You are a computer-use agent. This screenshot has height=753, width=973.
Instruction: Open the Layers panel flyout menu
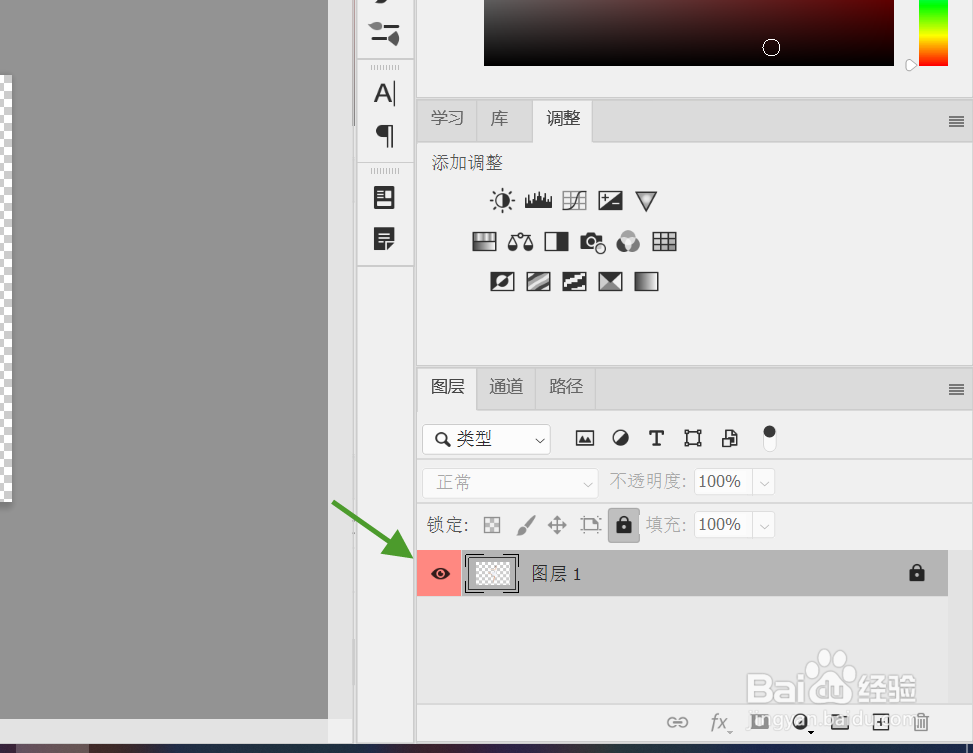pyautogui.click(x=956, y=389)
